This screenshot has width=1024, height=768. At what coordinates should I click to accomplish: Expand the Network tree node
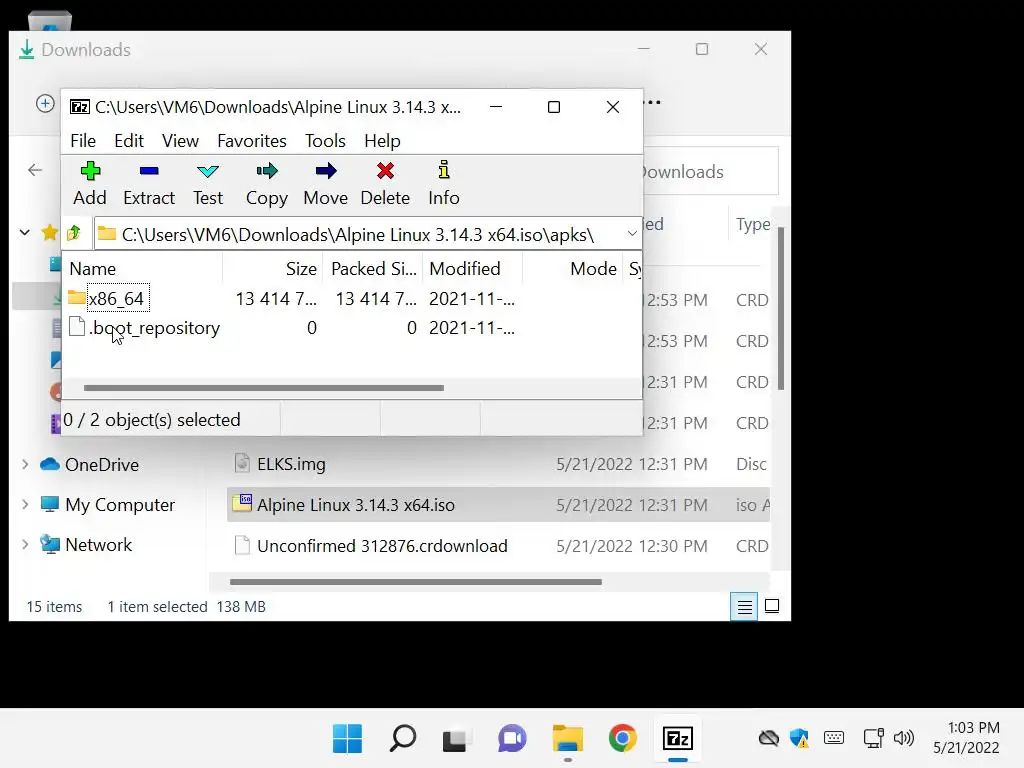pos(25,545)
